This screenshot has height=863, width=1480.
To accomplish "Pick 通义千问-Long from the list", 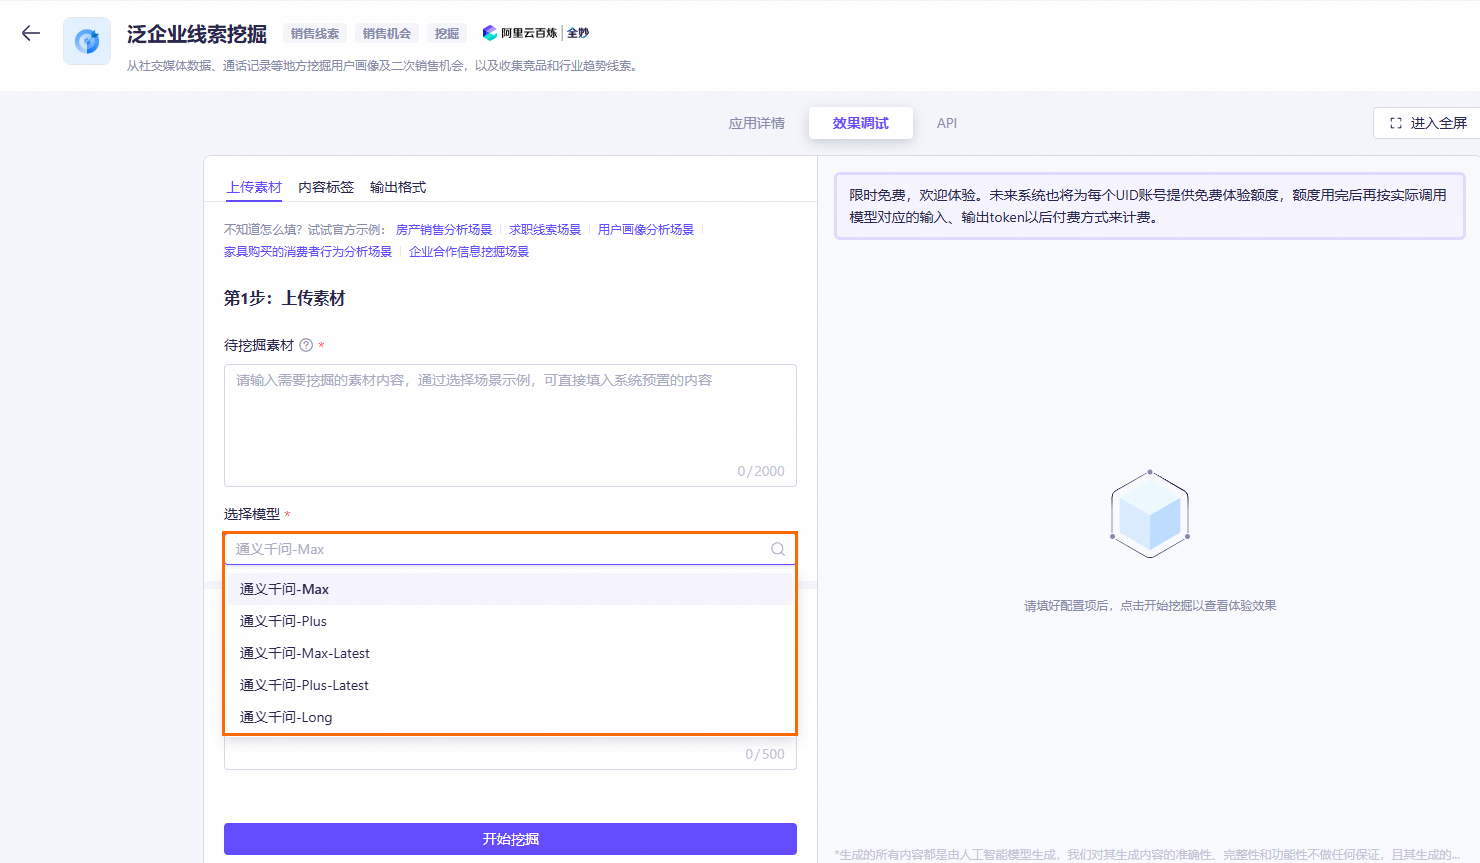I will click(510, 717).
